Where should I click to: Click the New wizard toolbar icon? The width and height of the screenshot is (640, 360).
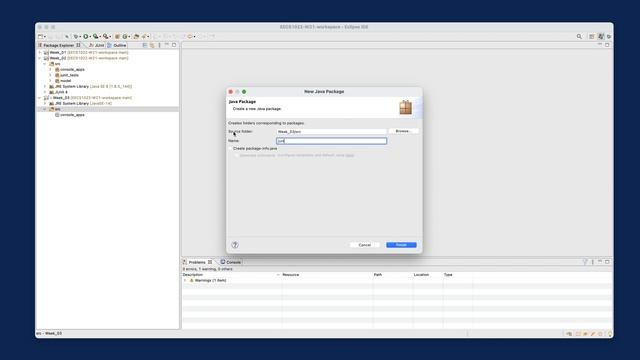[40, 36]
